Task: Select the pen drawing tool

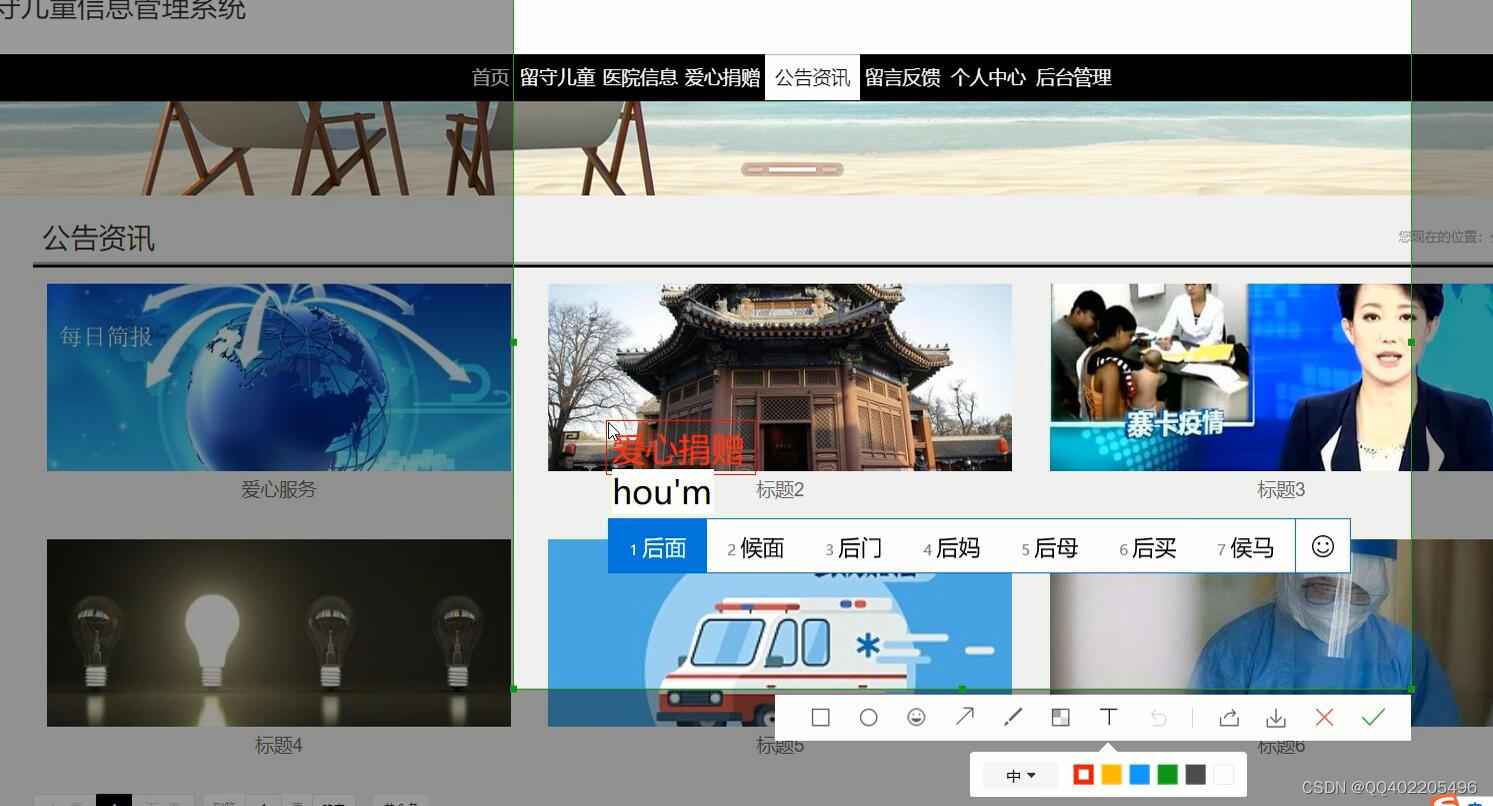Action: 1012,717
